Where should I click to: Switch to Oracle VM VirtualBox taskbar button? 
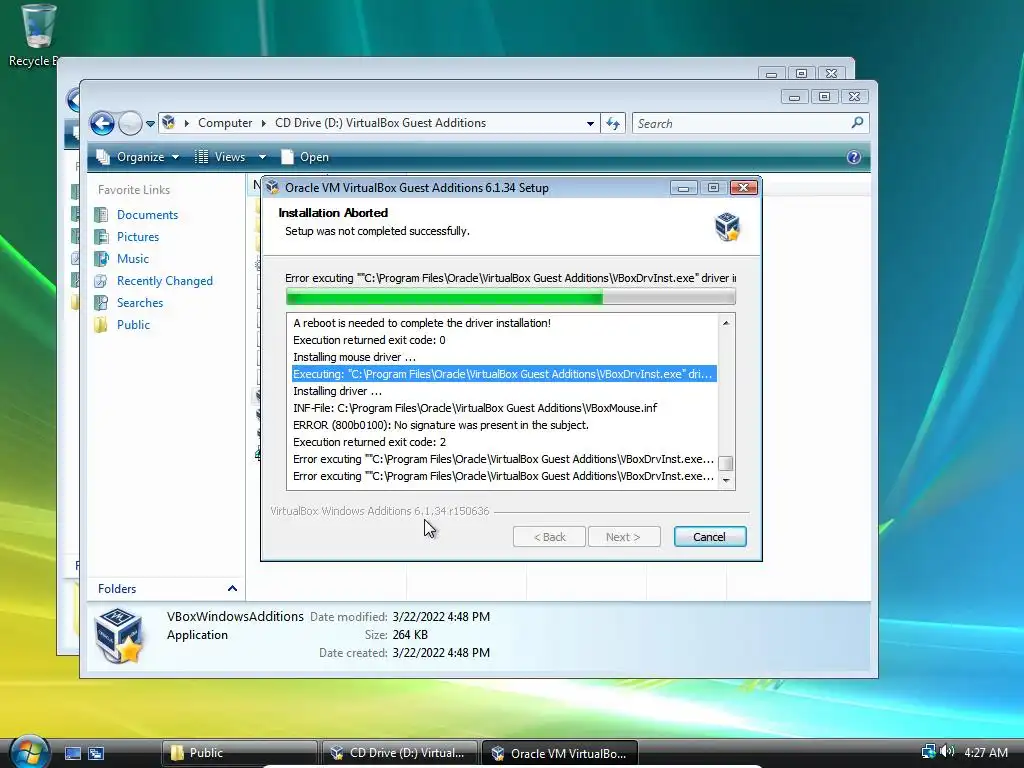(x=560, y=753)
